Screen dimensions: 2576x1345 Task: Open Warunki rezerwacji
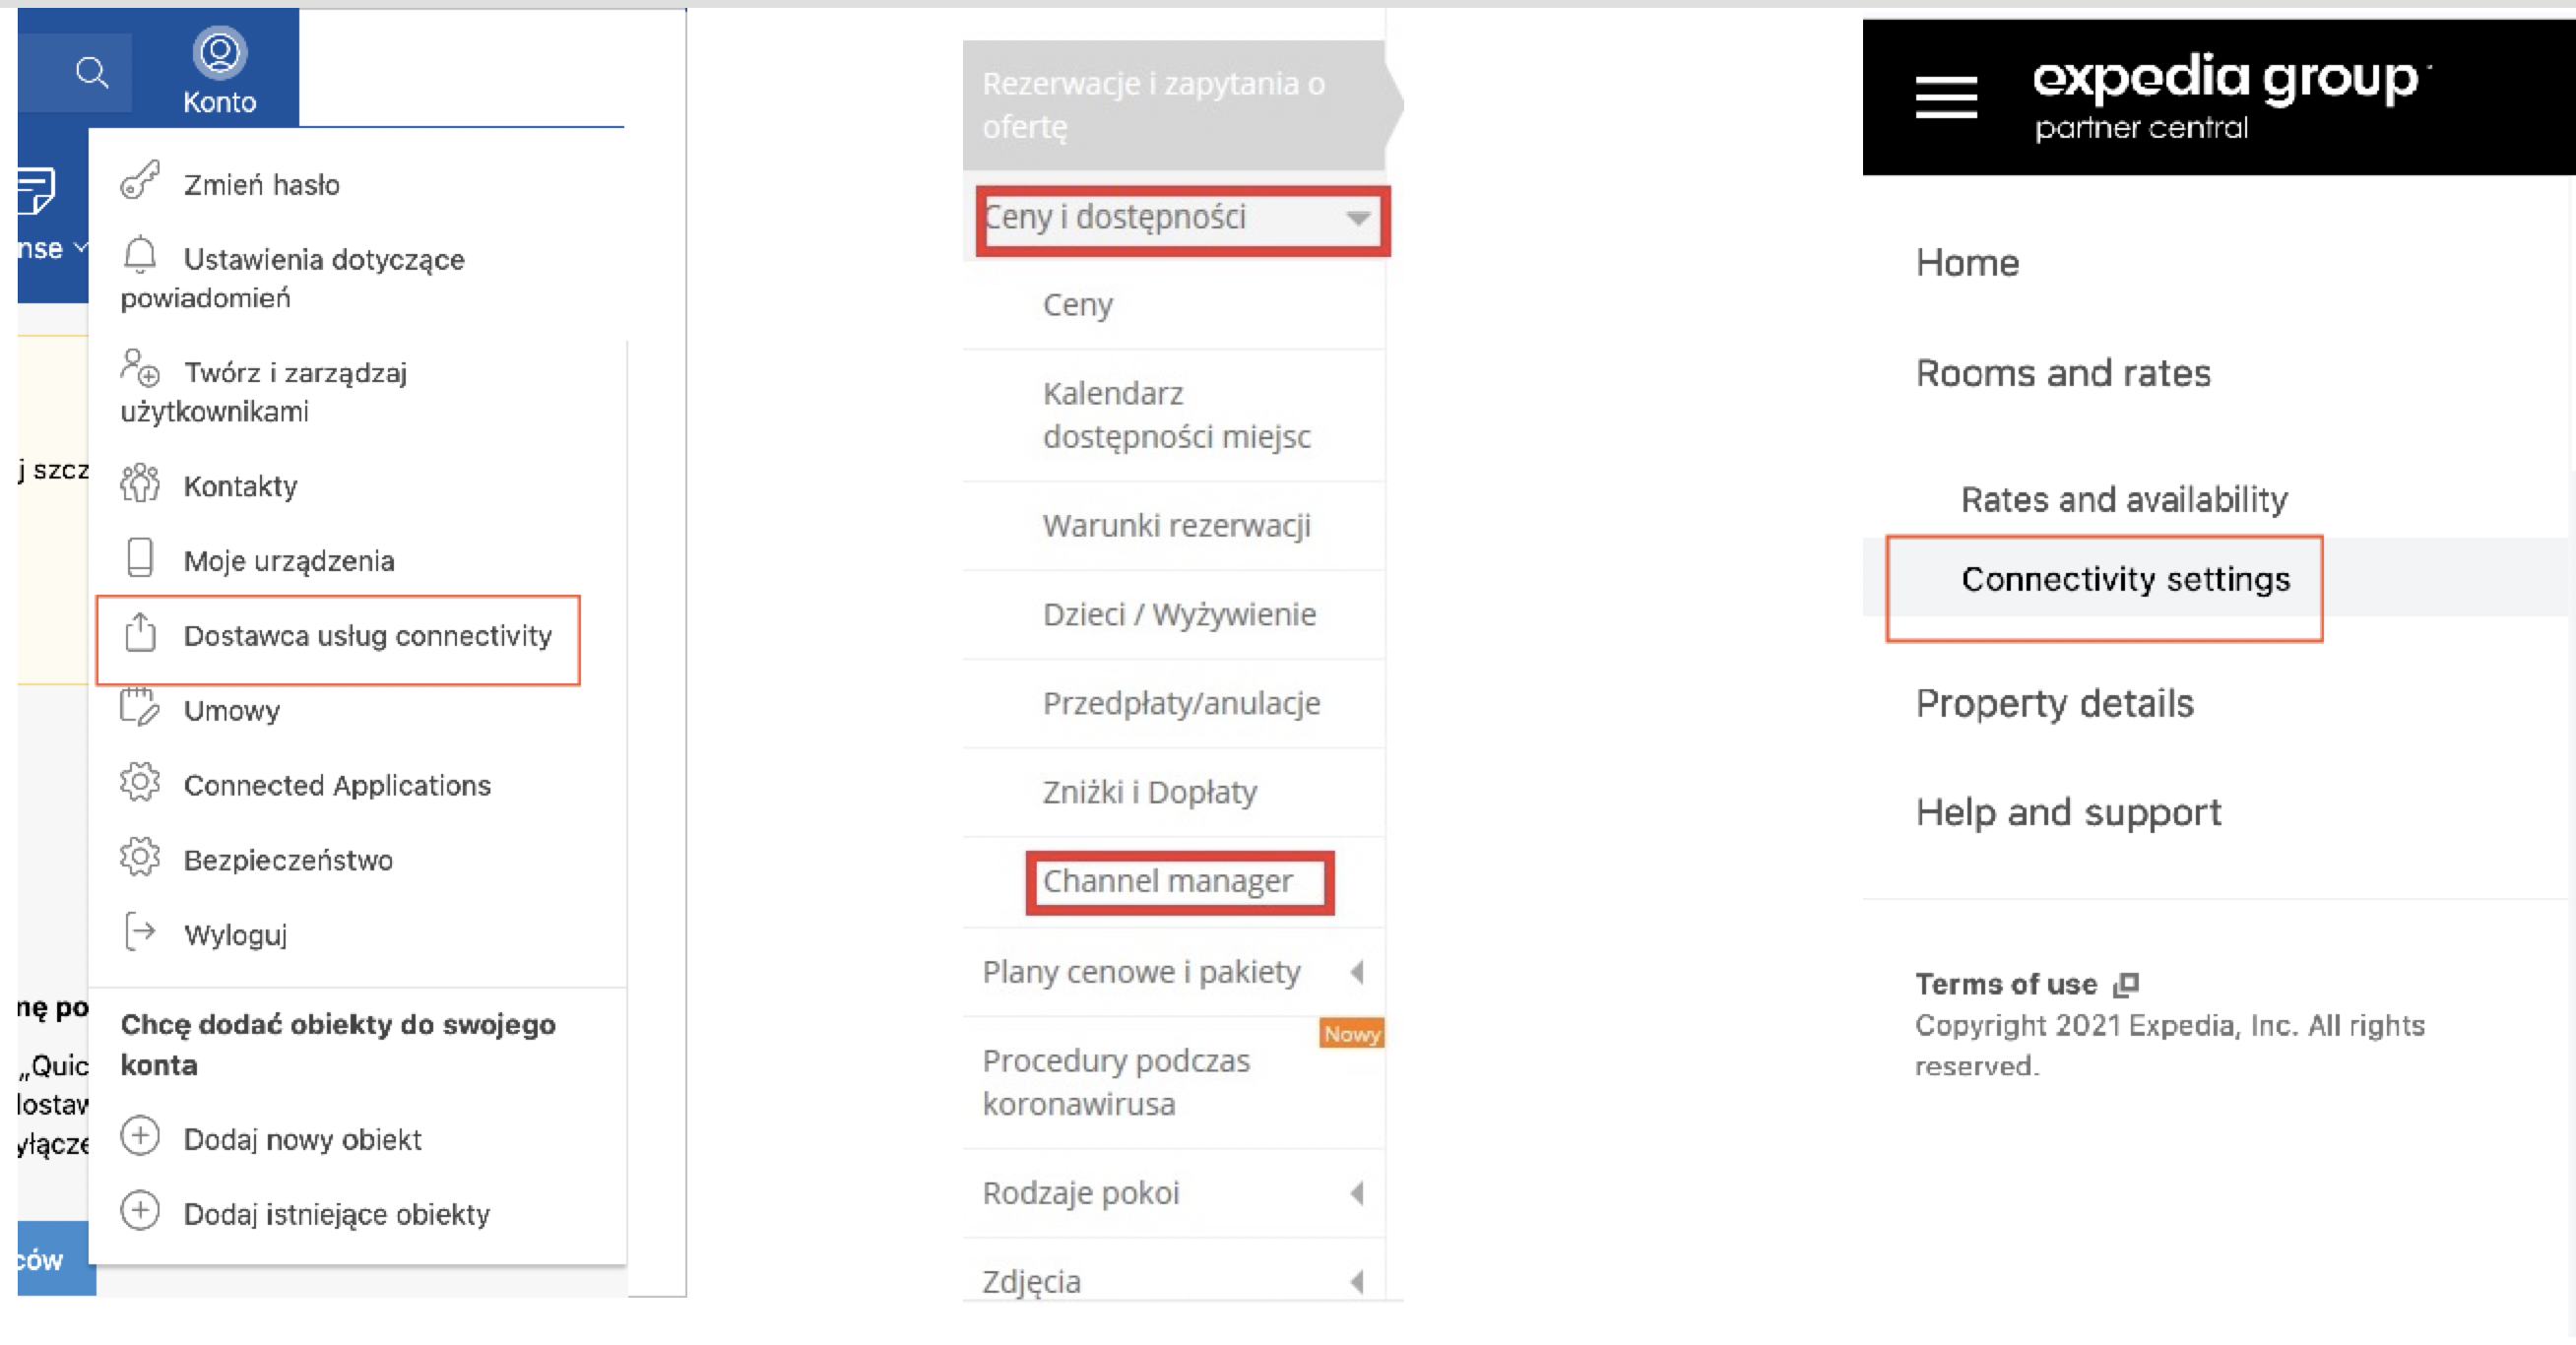1176,526
